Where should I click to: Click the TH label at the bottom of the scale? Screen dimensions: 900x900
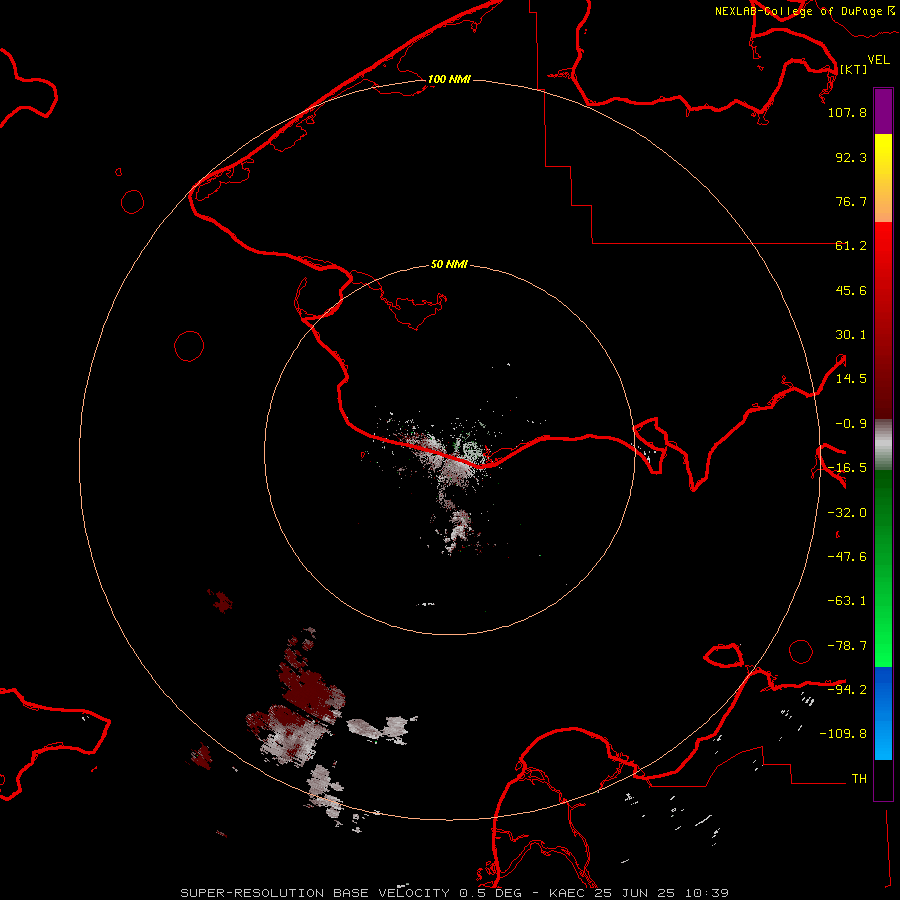click(859, 778)
